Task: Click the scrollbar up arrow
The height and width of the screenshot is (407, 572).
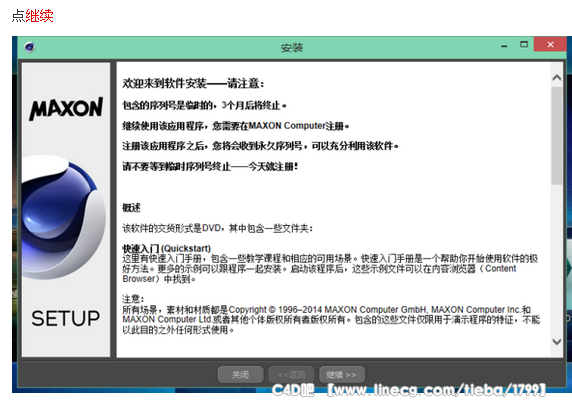Action: 557,78
